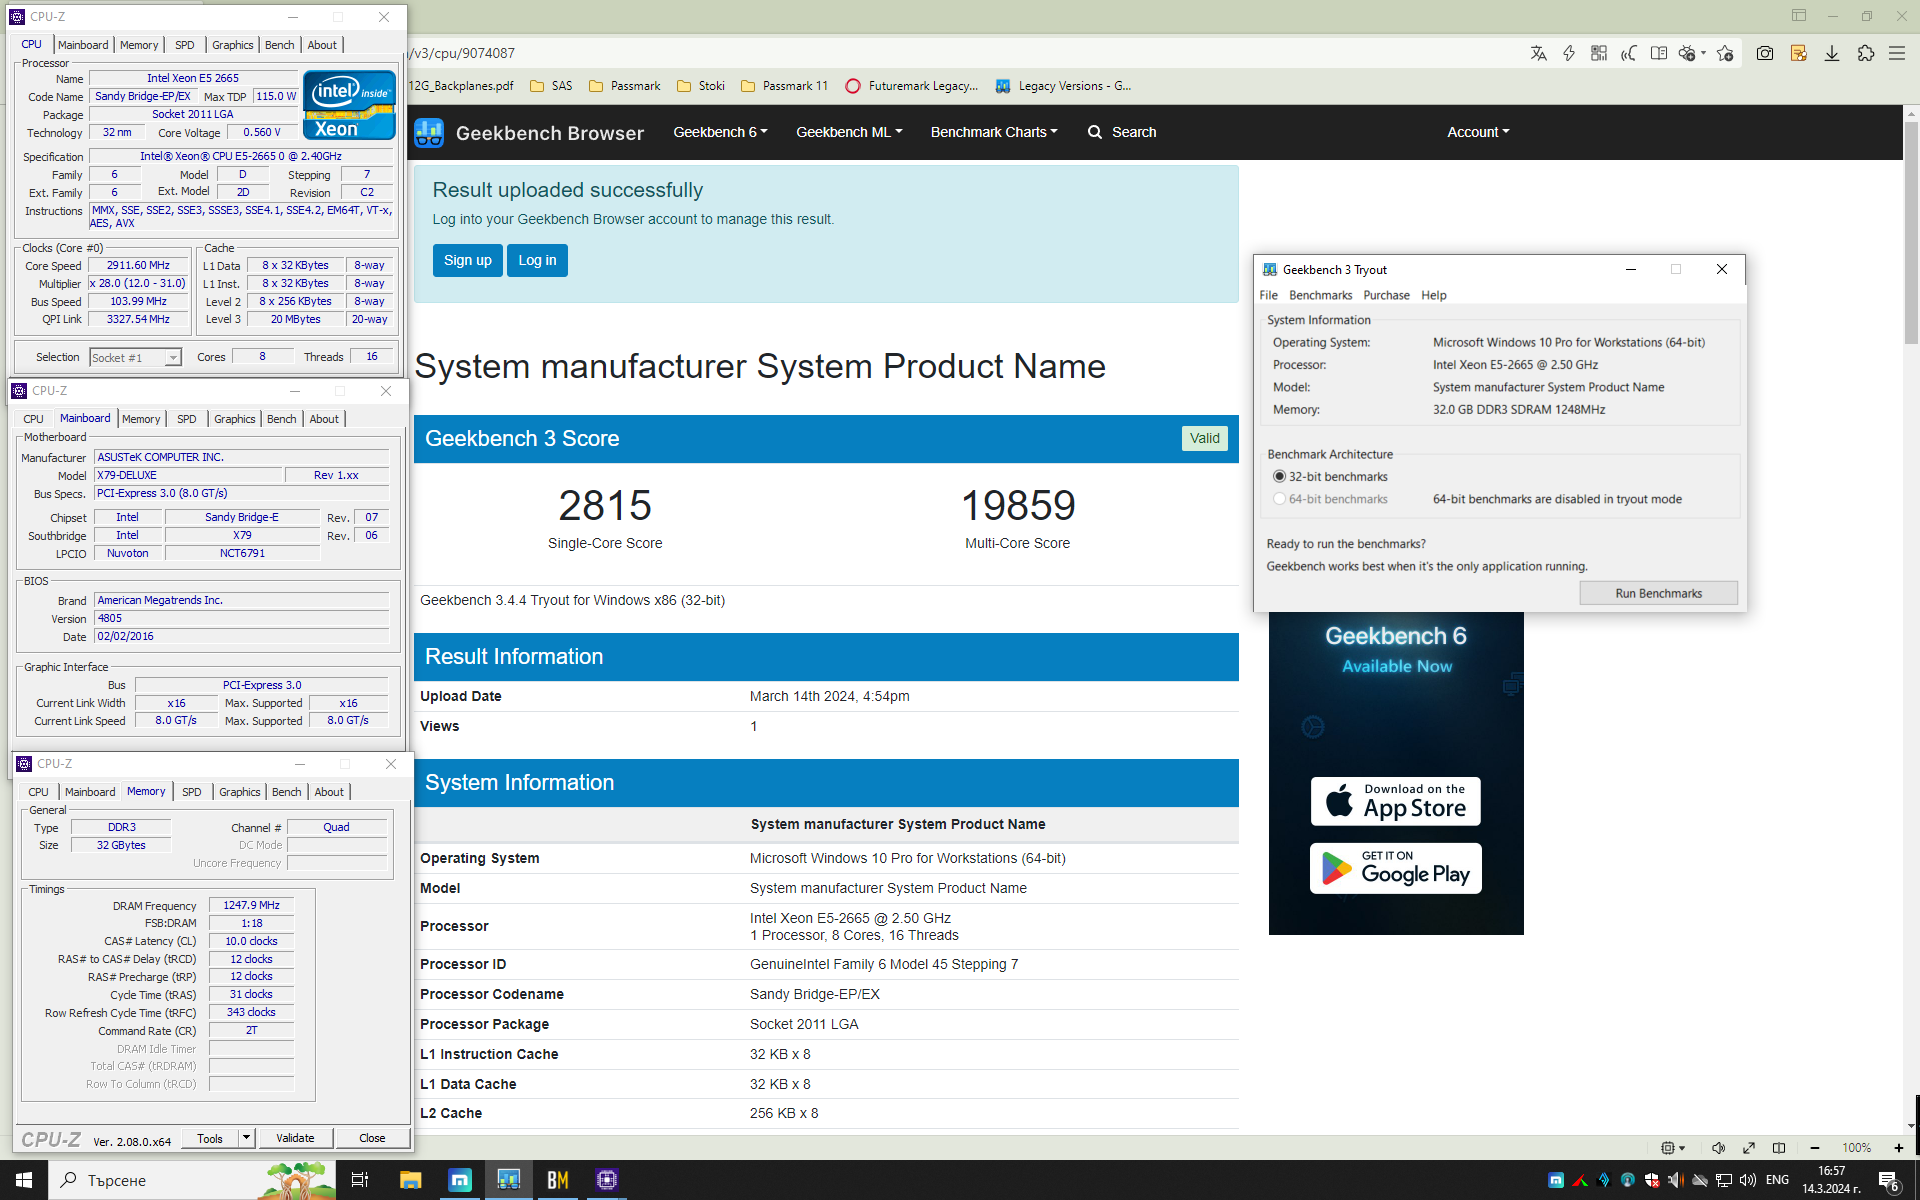Click Windows taskbar search box

192,1180
